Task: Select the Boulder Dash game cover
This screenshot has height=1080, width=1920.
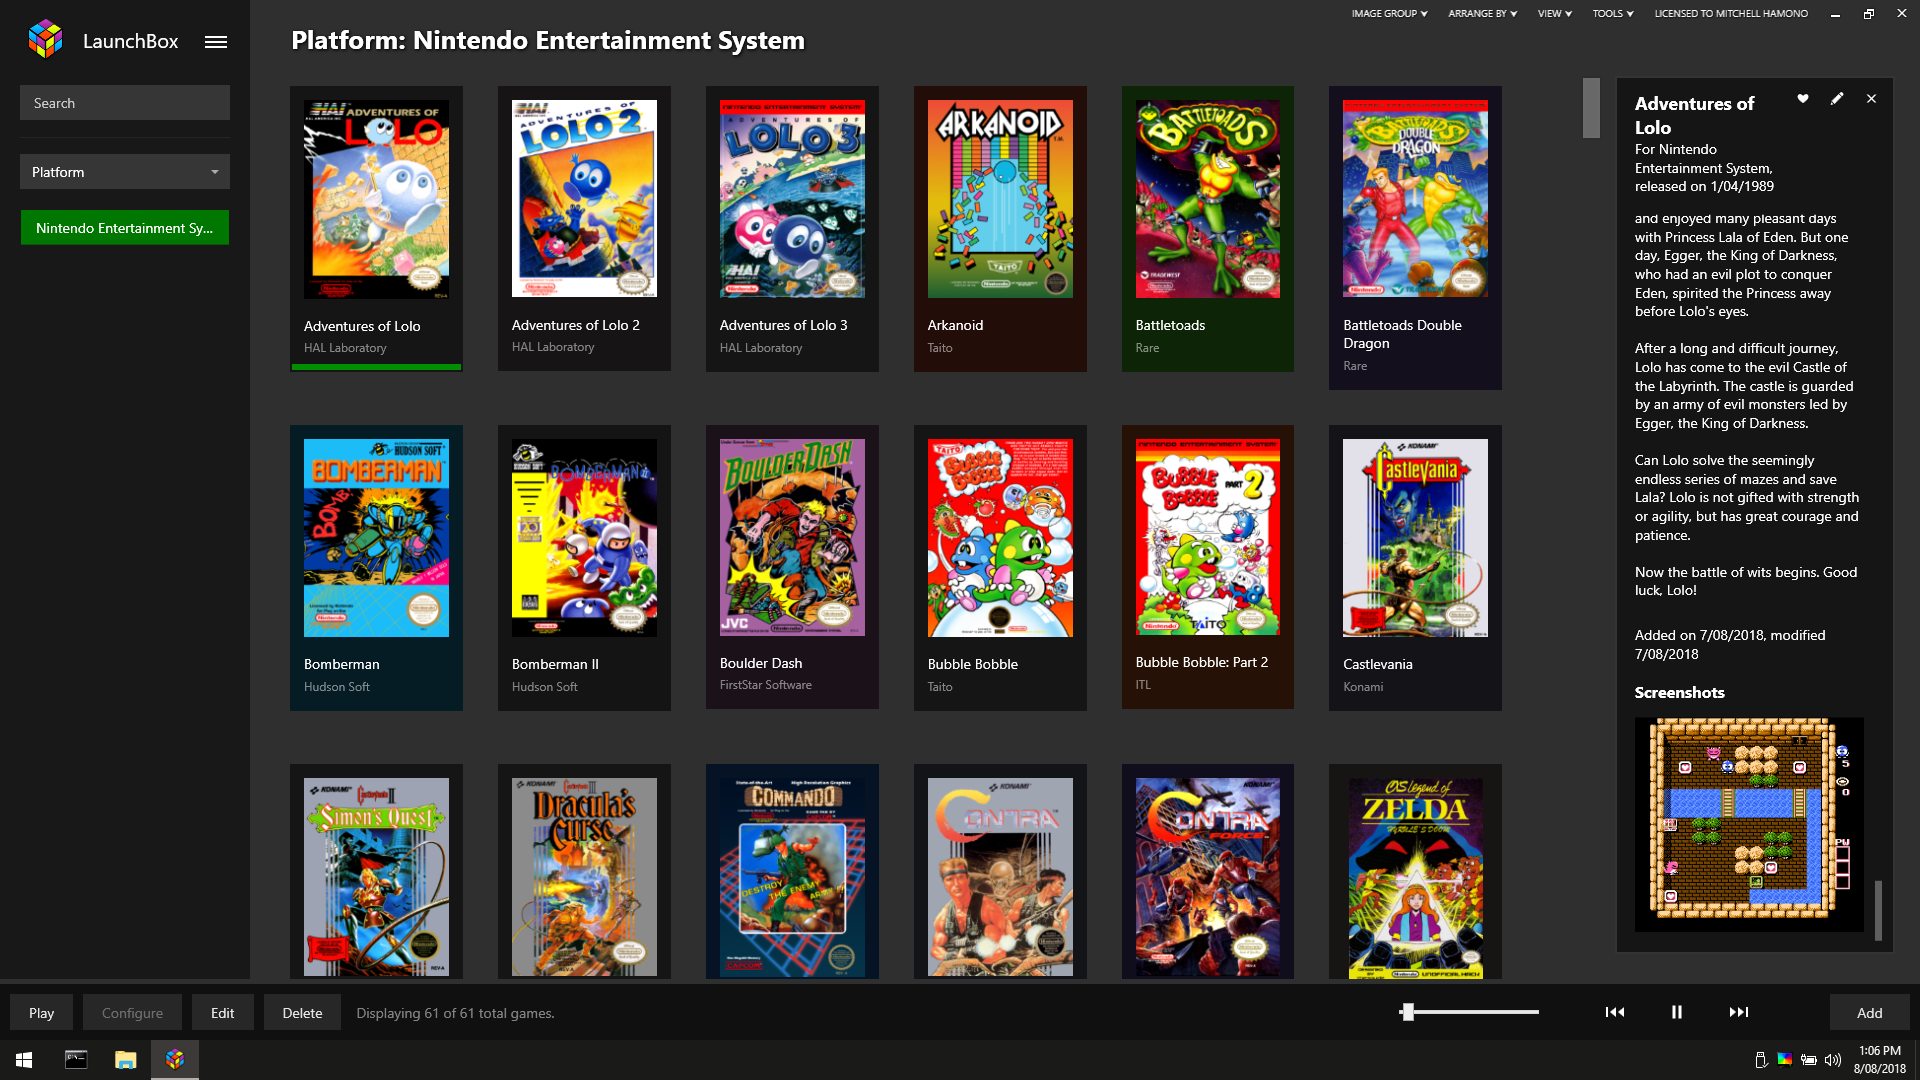Action: pyautogui.click(x=792, y=537)
